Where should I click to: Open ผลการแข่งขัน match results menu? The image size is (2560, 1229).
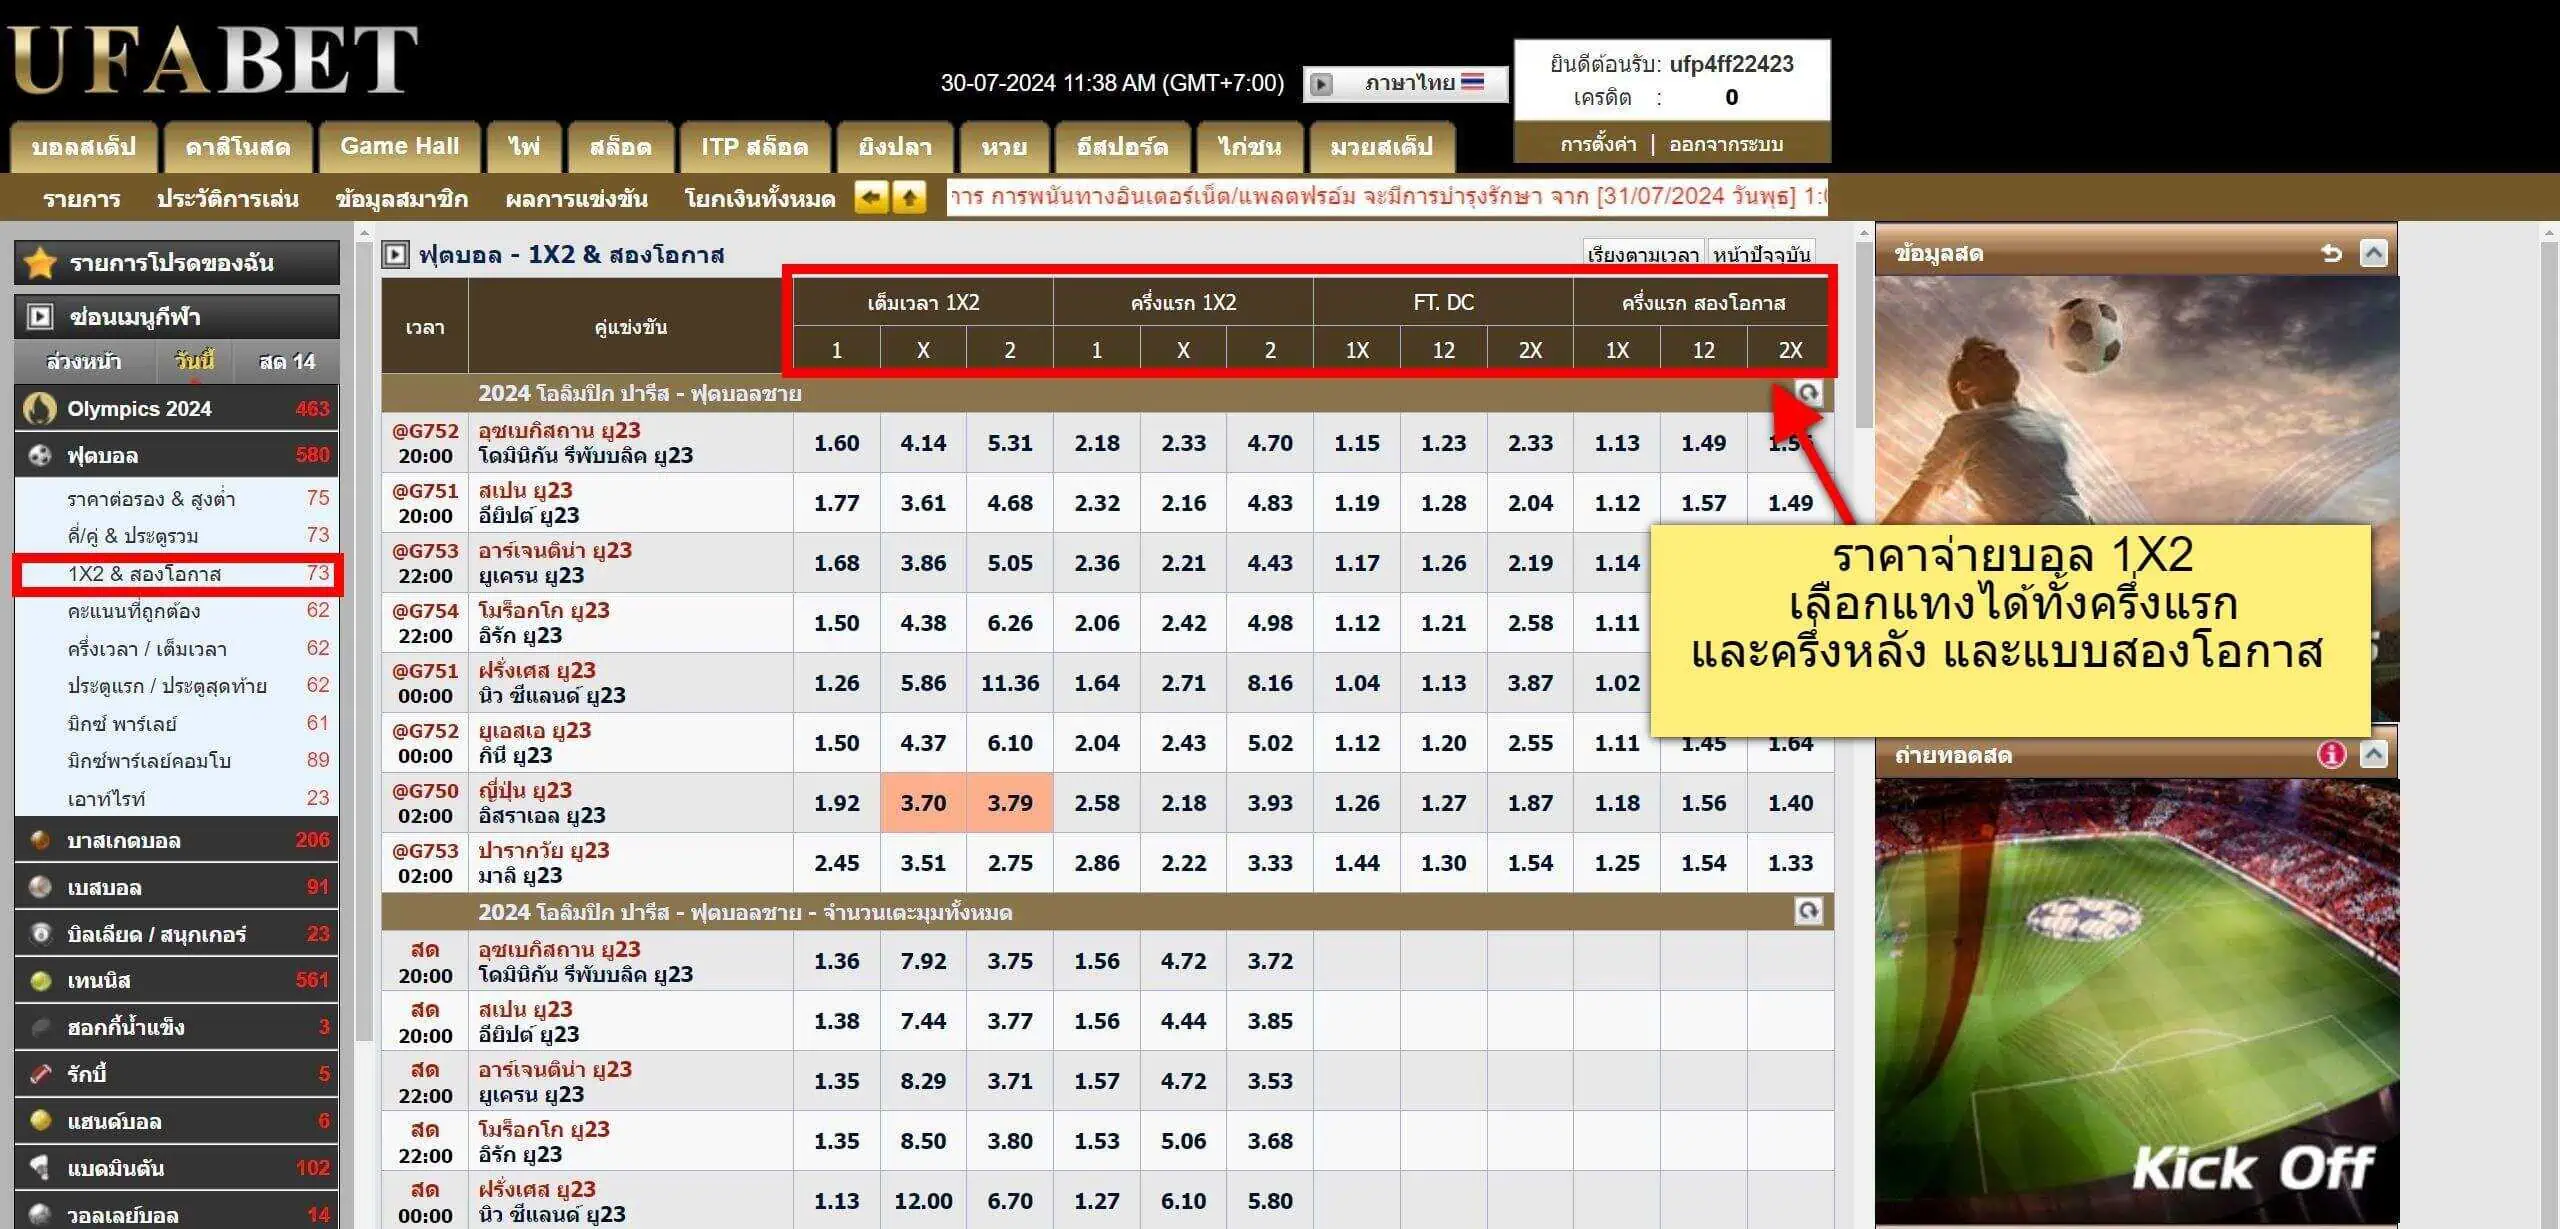[x=577, y=199]
